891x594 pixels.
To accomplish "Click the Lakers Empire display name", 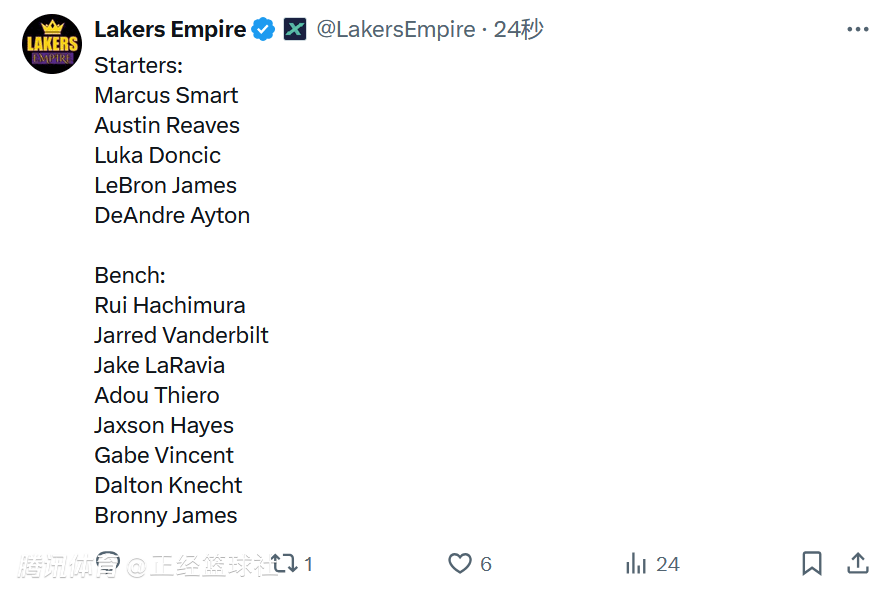I will [170, 30].
